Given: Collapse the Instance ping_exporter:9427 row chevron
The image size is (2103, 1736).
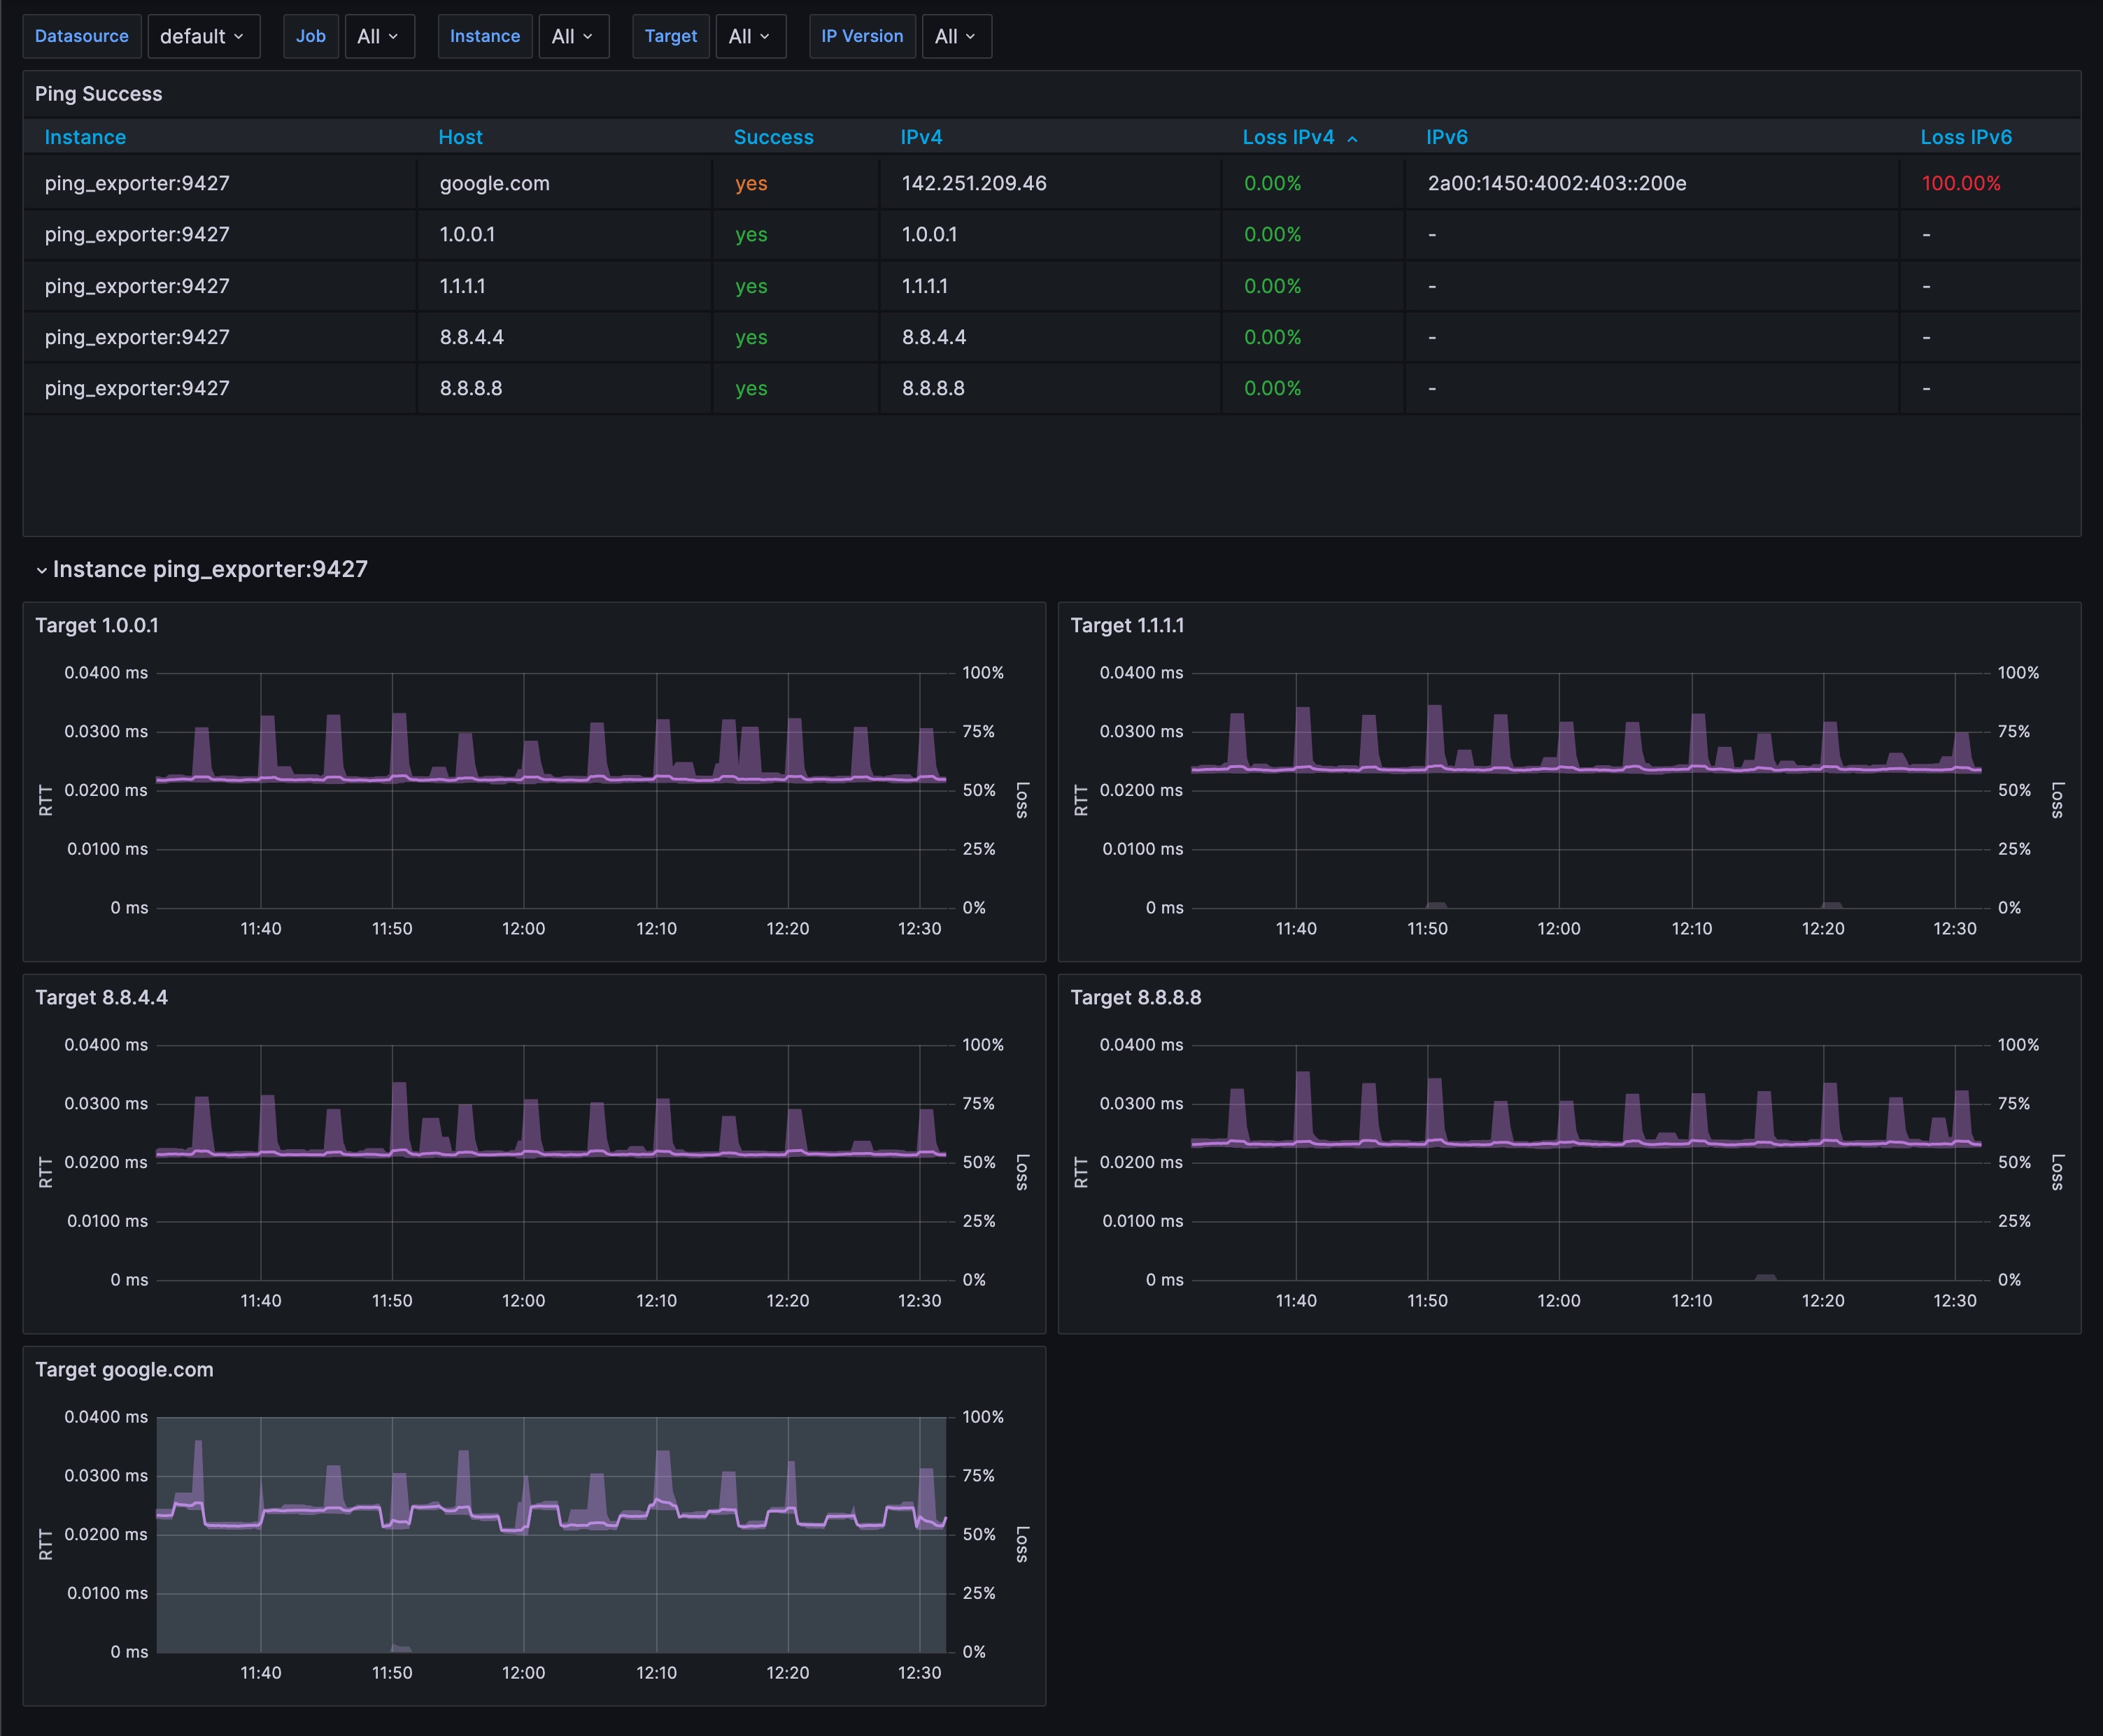Looking at the screenshot, I should coord(42,570).
